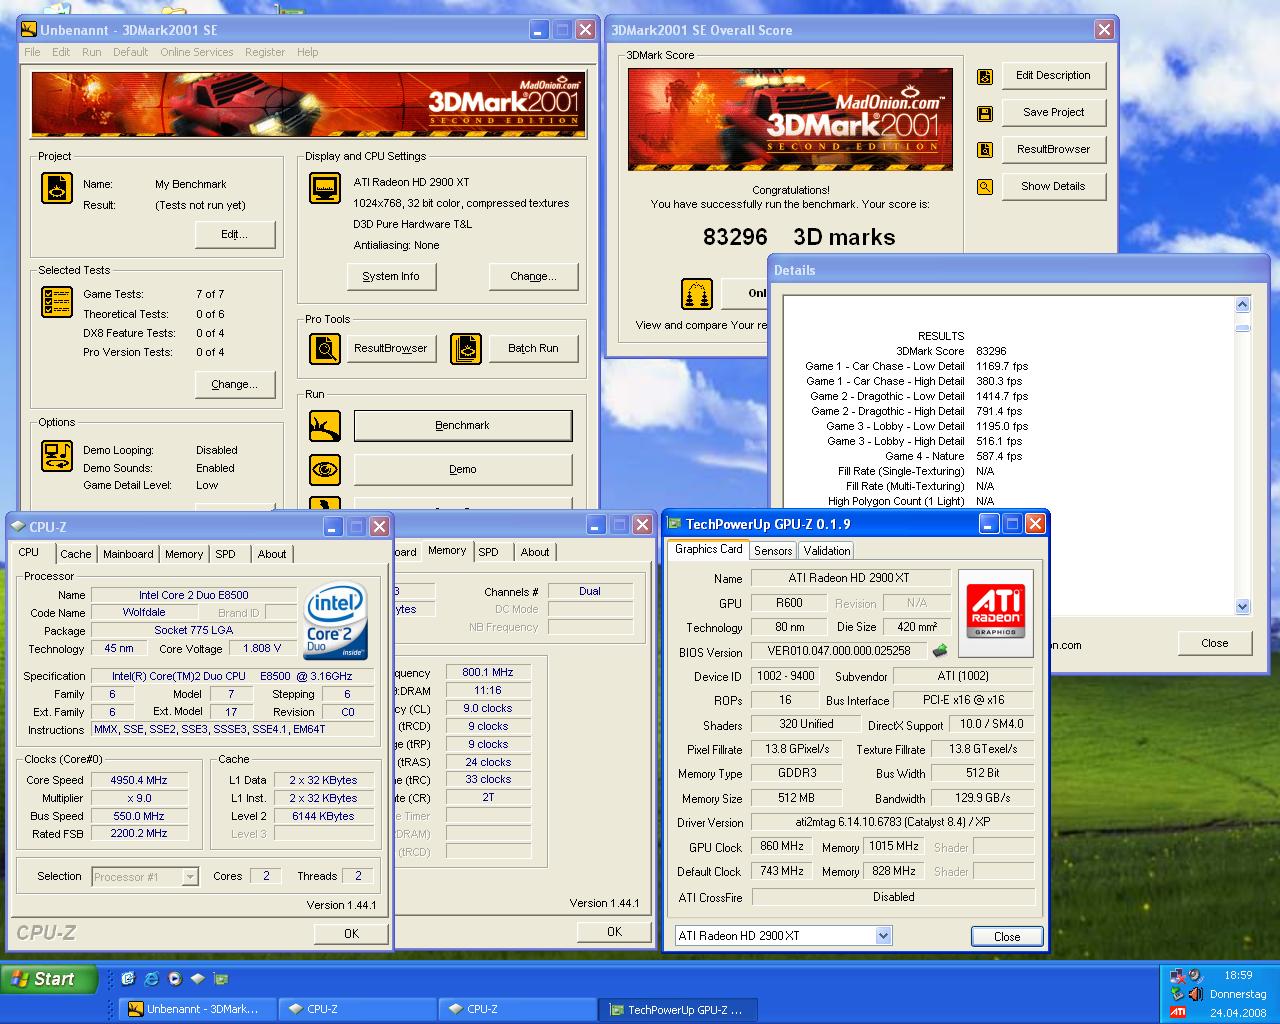1280x1024 pixels.
Task: Launch Internet Explorer from Quick Launch
Action: pos(151,979)
